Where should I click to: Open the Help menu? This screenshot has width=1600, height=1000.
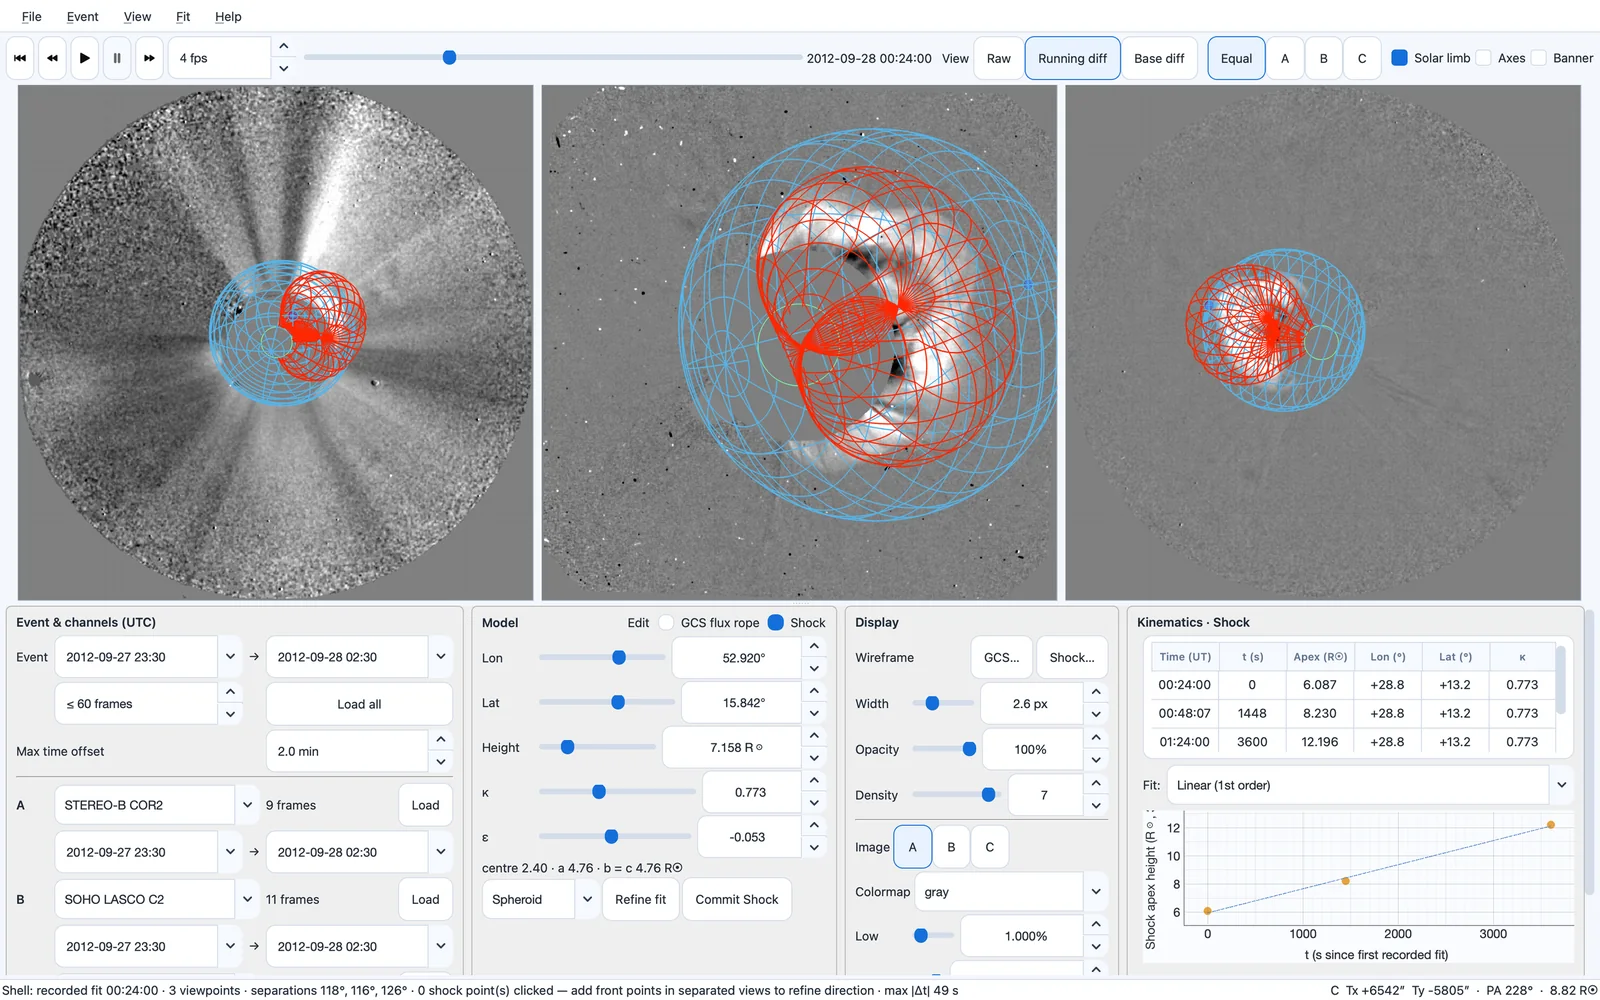(x=228, y=16)
